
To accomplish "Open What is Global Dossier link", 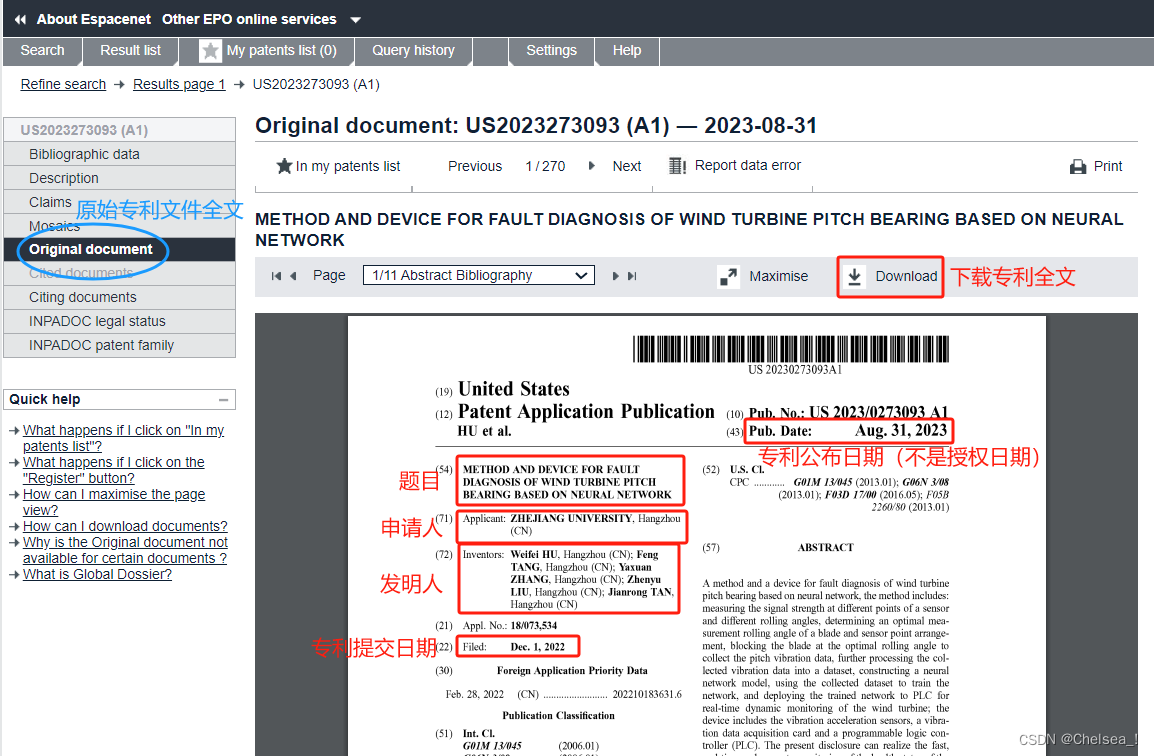I will click(x=97, y=574).
